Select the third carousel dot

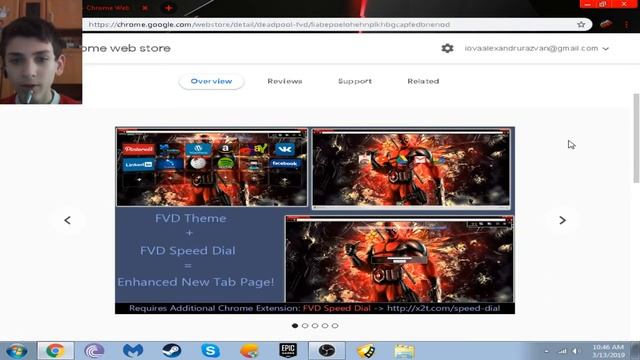click(x=315, y=326)
